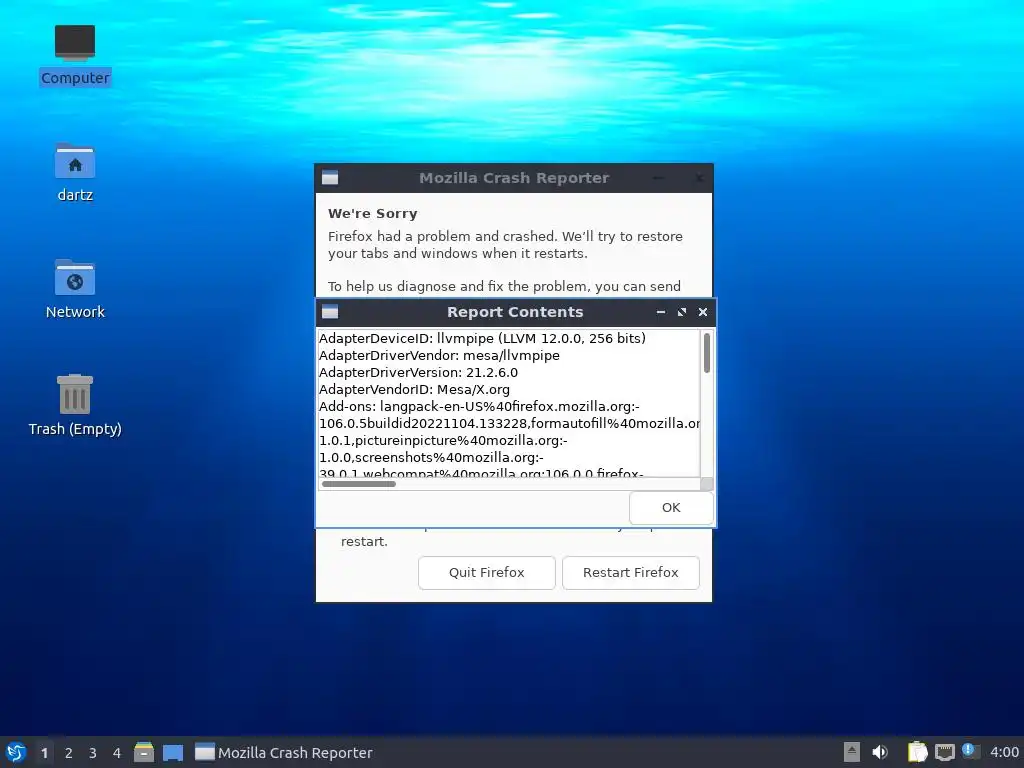The width and height of the screenshot is (1024, 768).
Task: Open the Lubuntu start menu icon
Action: pos(16,752)
